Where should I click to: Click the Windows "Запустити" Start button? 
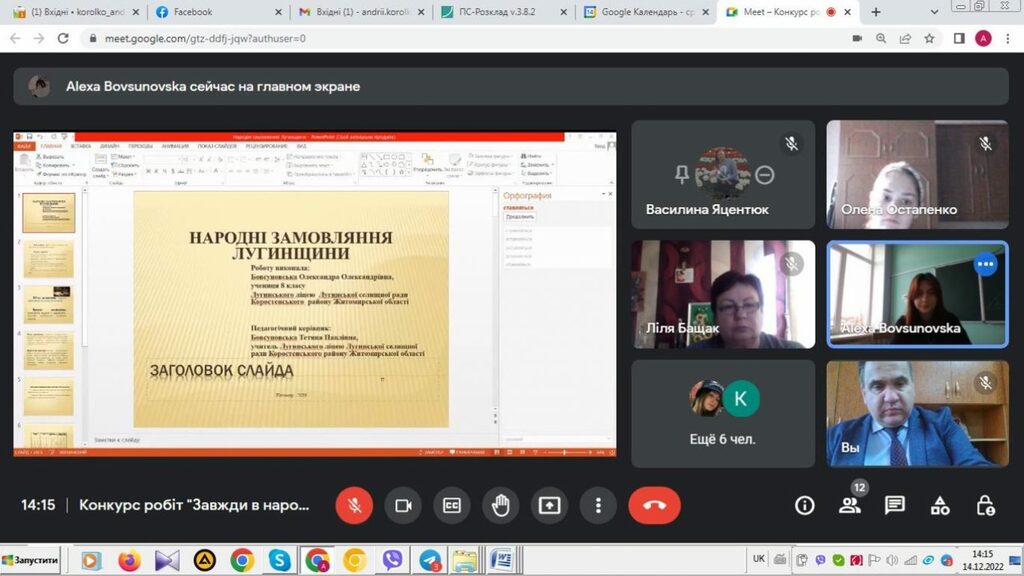point(32,558)
